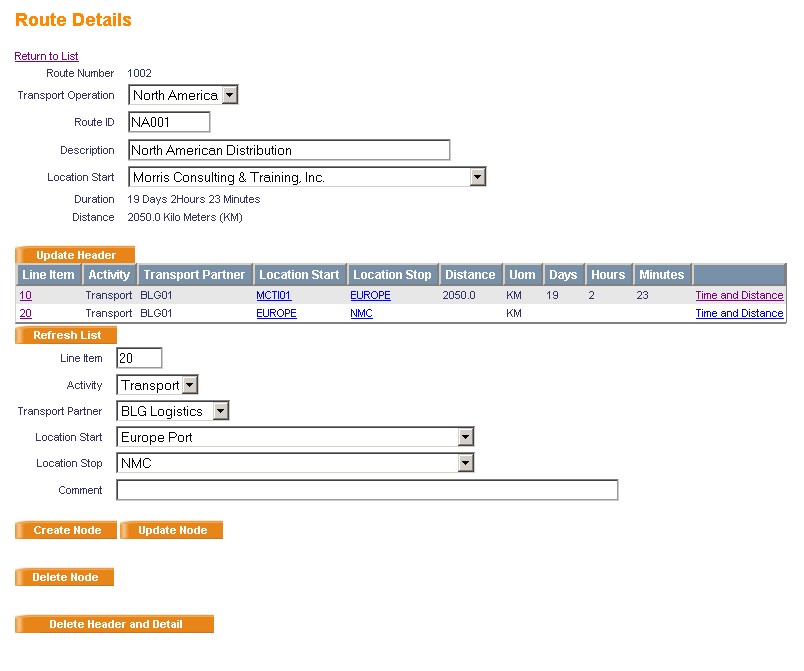This screenshot has height=671, width=804.
Task: Click the Duration value 19 Days 2Hours
Action: [x=194, y=199]
